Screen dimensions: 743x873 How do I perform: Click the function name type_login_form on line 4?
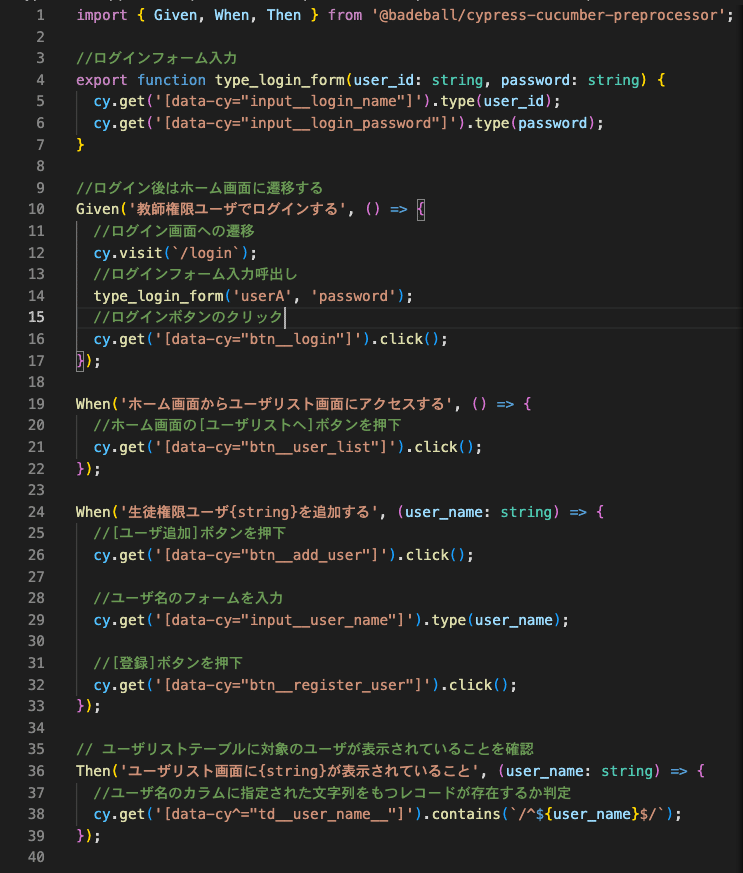click(x=280, y=80)
